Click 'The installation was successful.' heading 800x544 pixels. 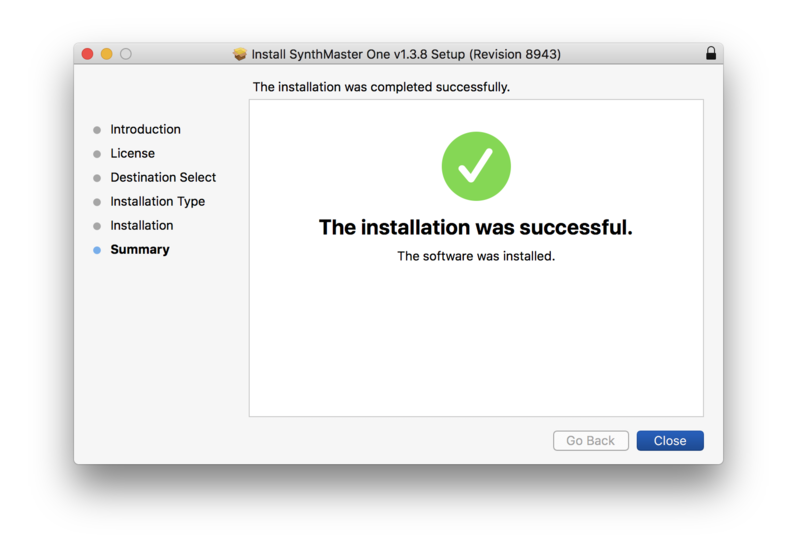coord(476,227)
